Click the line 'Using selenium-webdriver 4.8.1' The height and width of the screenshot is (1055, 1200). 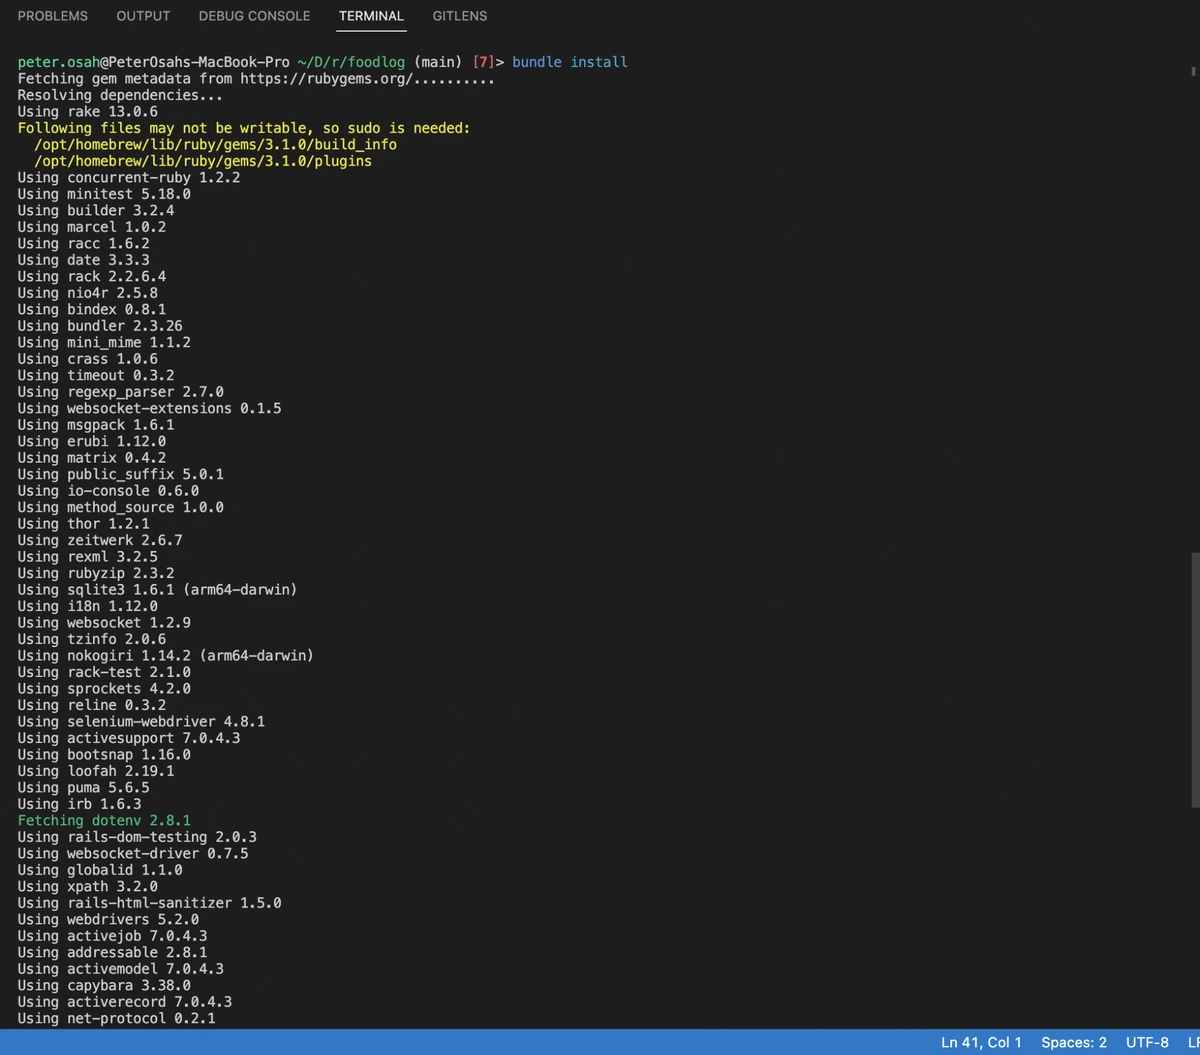tap(141, 721)
